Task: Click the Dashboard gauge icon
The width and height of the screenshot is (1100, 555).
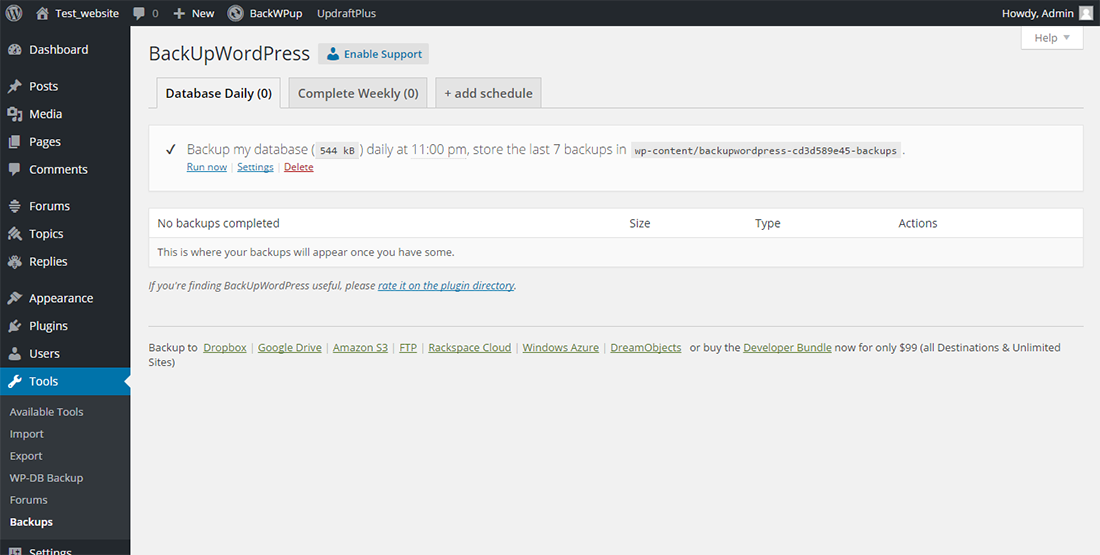Action: pos(14,50)
